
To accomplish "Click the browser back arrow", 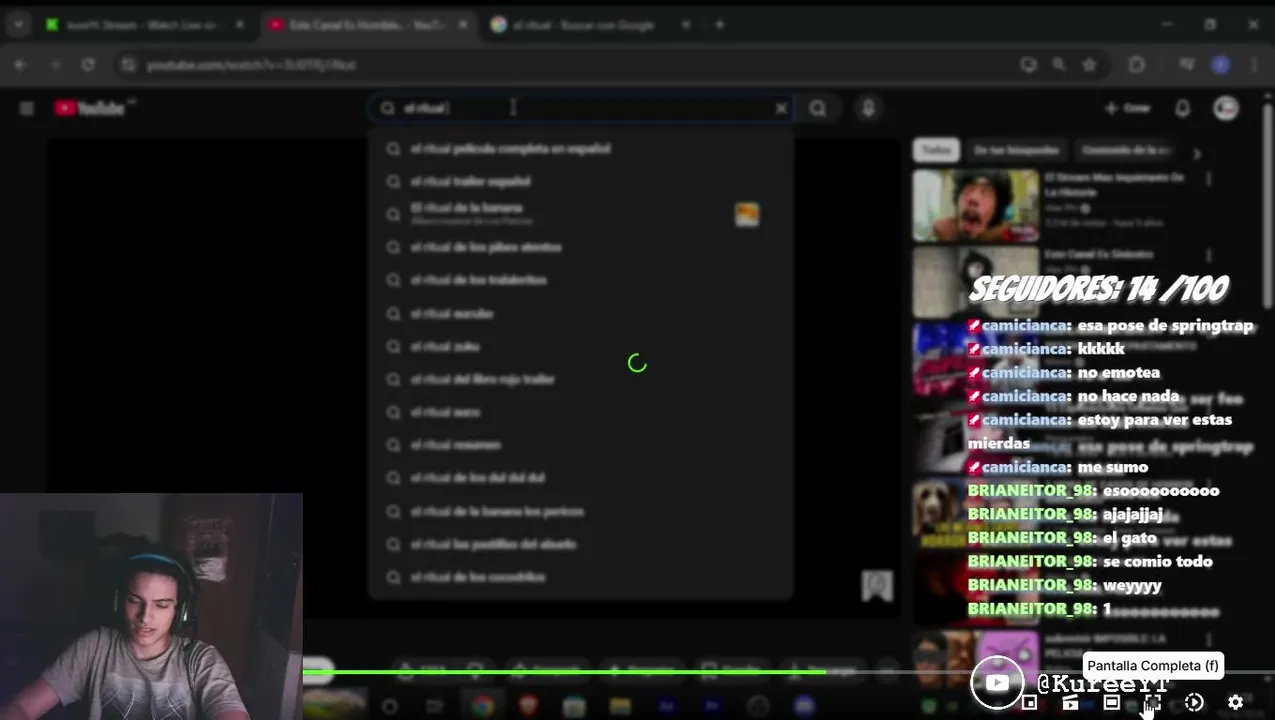I will [20, 65].
